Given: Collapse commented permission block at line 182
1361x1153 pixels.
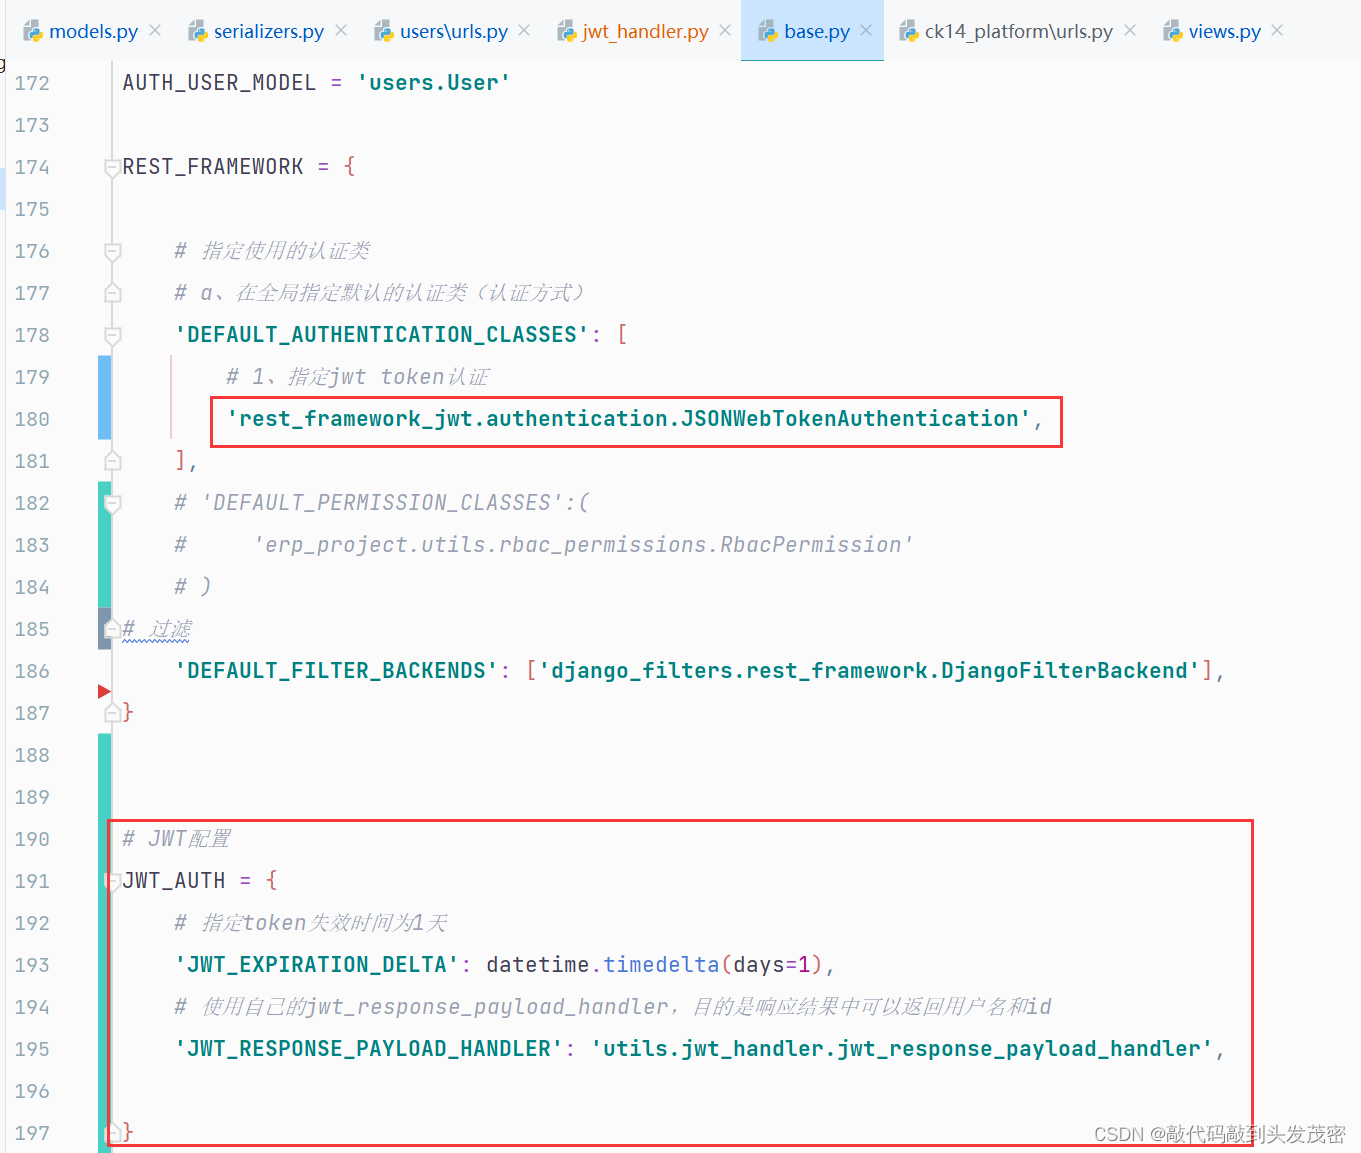Looking at the screenshot, I should (113, 504).
